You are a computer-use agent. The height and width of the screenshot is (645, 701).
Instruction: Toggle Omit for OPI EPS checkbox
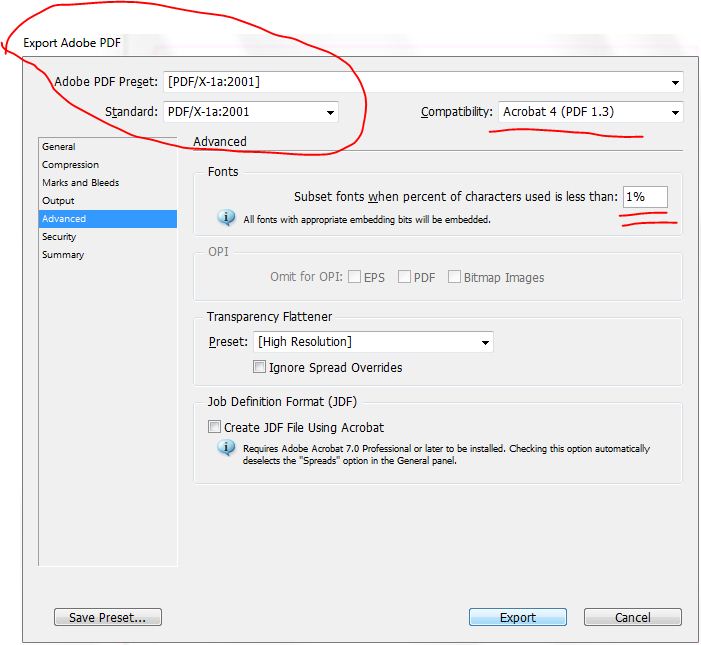(x=355, y=277)
